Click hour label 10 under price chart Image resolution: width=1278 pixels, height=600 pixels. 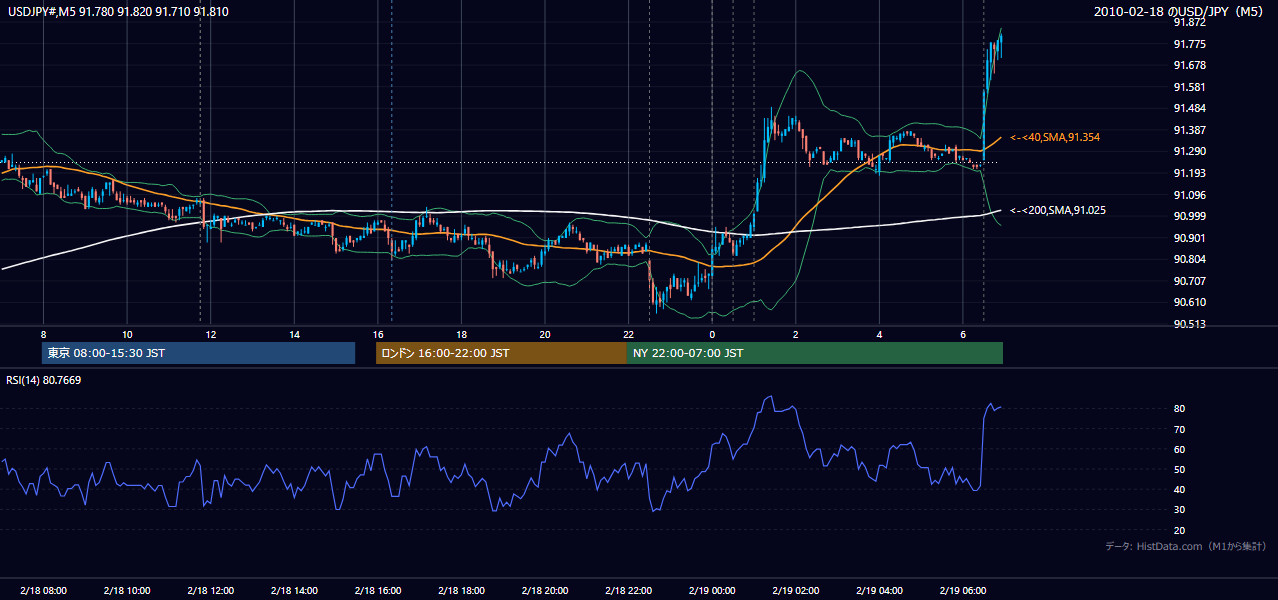pyautogui.click(x=127, y=334)
